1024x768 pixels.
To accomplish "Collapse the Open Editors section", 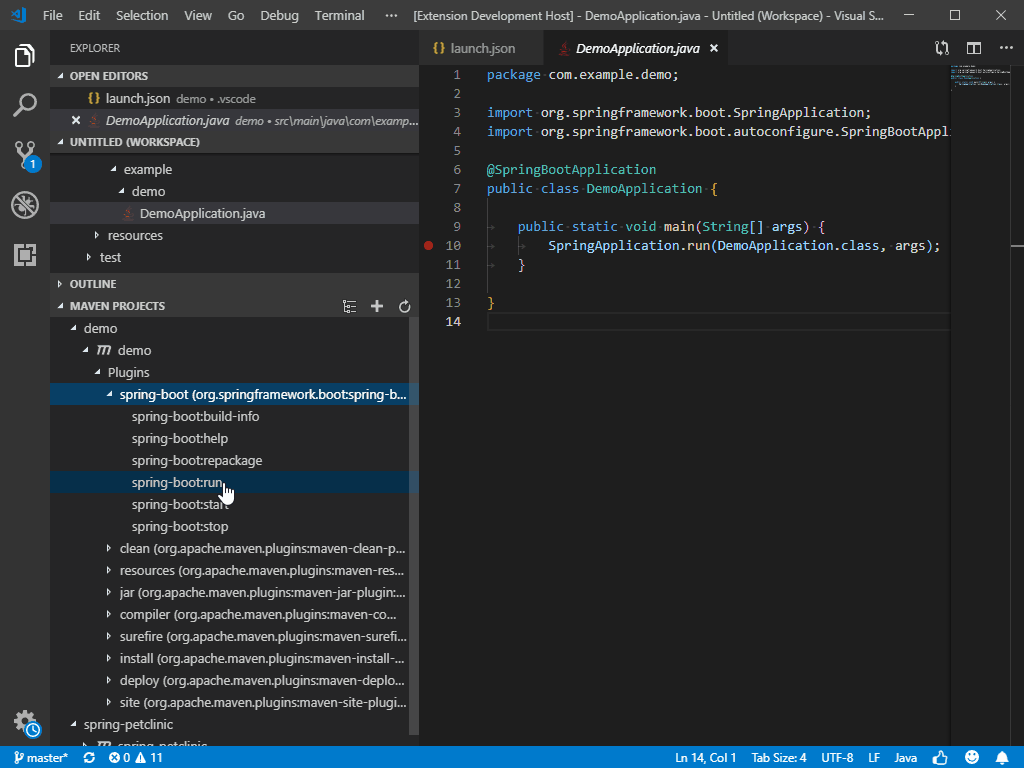I will coord(60,76).
